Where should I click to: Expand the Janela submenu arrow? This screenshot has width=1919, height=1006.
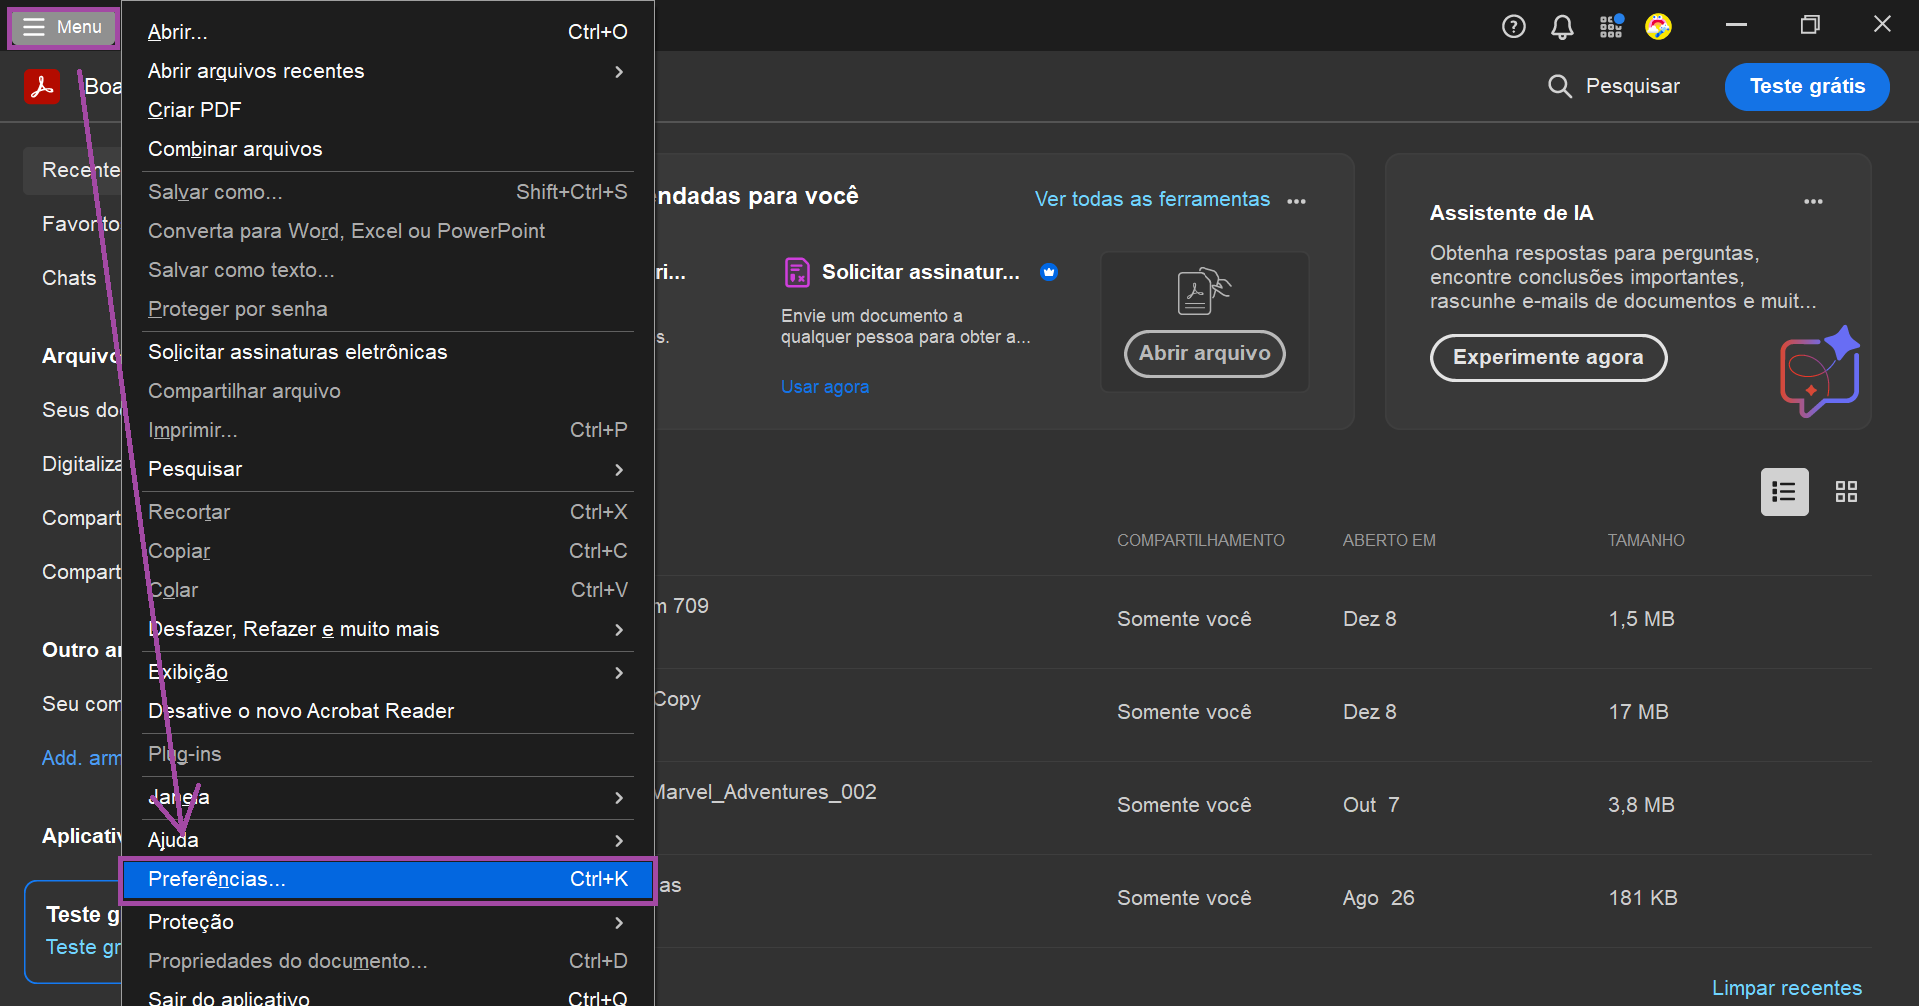click(619, 798)
